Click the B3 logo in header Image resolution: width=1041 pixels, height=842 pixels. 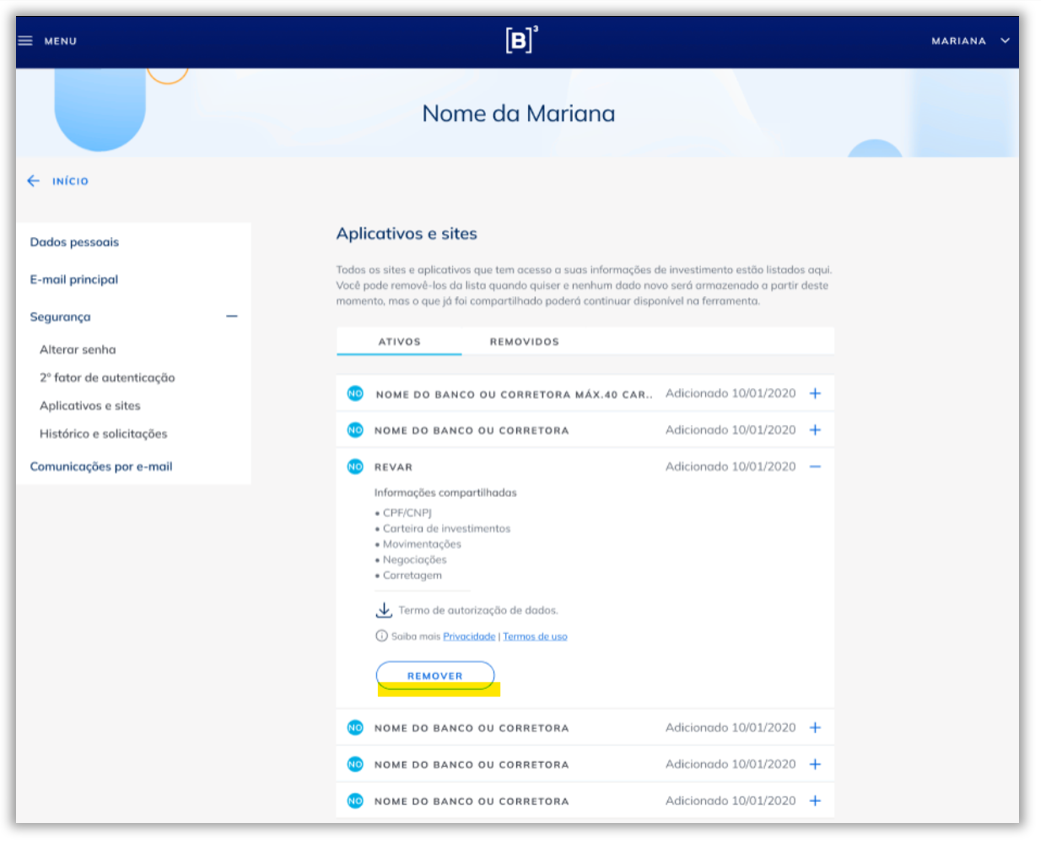coord(521,41)
